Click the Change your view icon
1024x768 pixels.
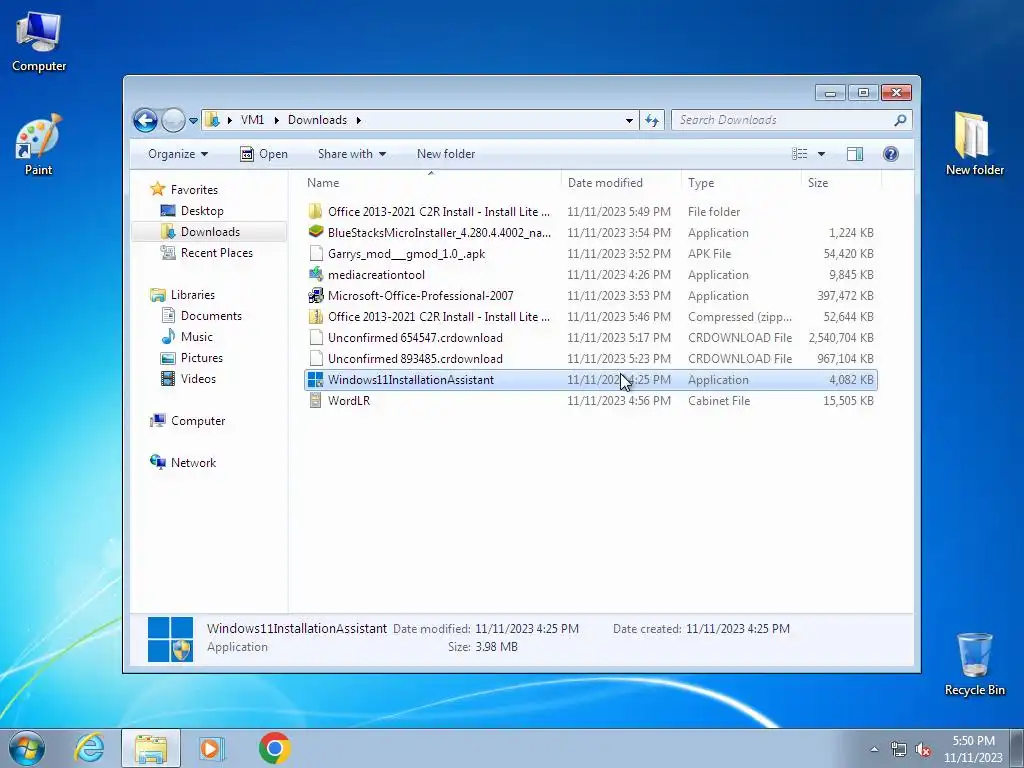pos(799,154)
